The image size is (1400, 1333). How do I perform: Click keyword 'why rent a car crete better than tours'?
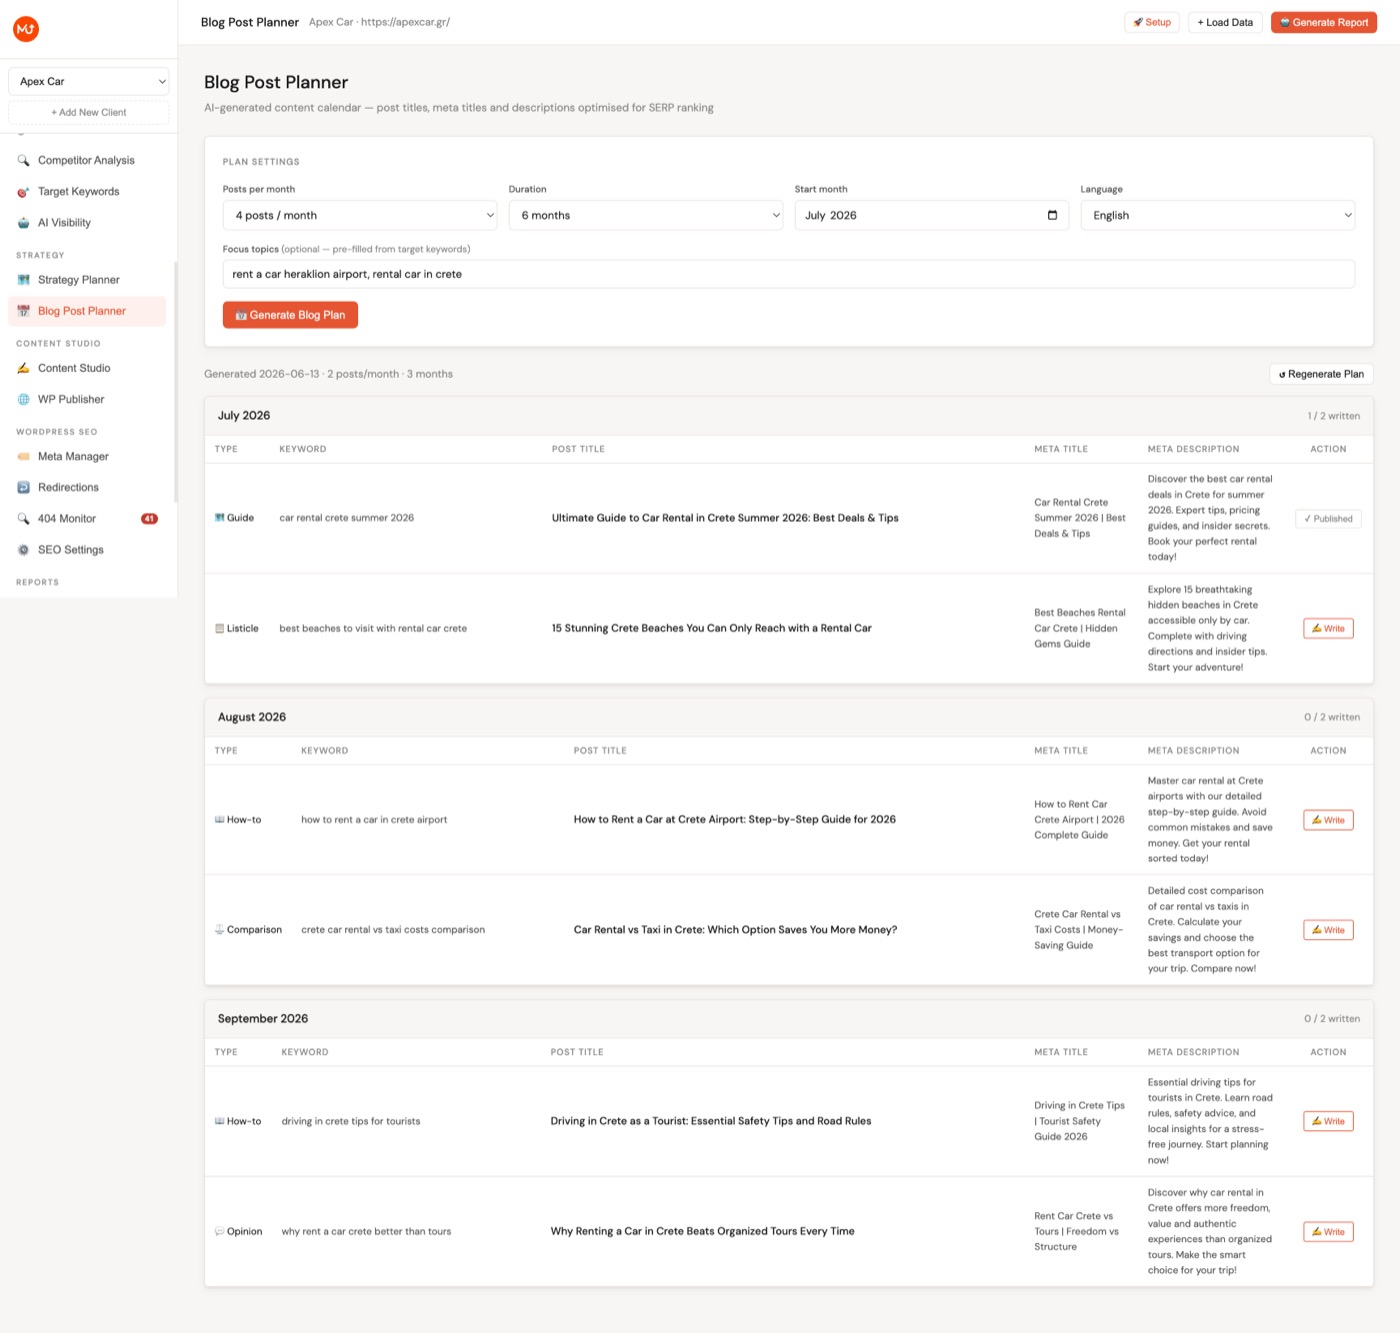pos(366,1232)
